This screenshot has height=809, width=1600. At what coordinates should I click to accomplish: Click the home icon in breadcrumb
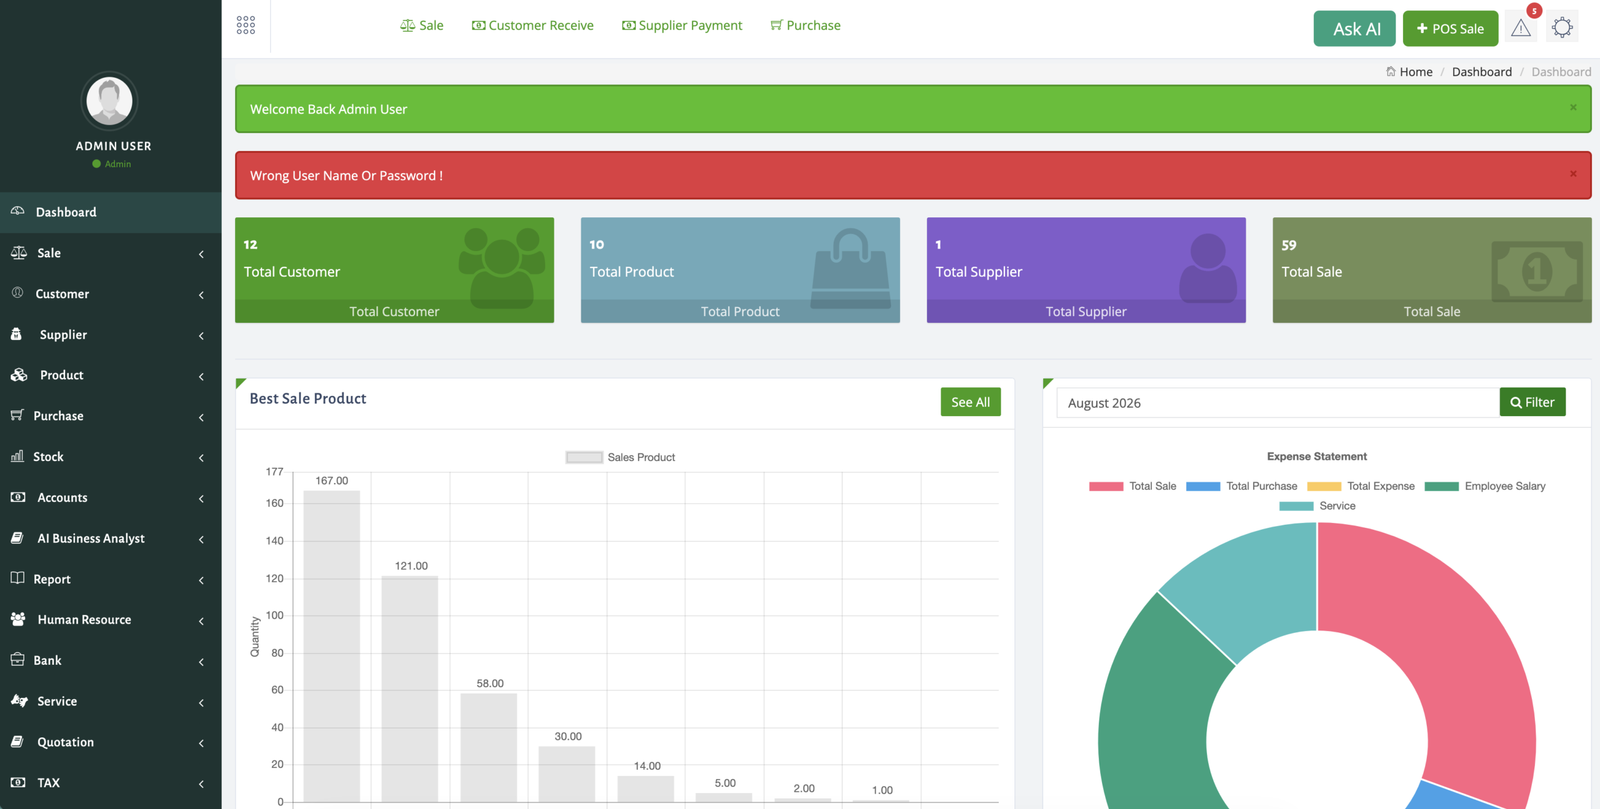(x=1390, y=71)
